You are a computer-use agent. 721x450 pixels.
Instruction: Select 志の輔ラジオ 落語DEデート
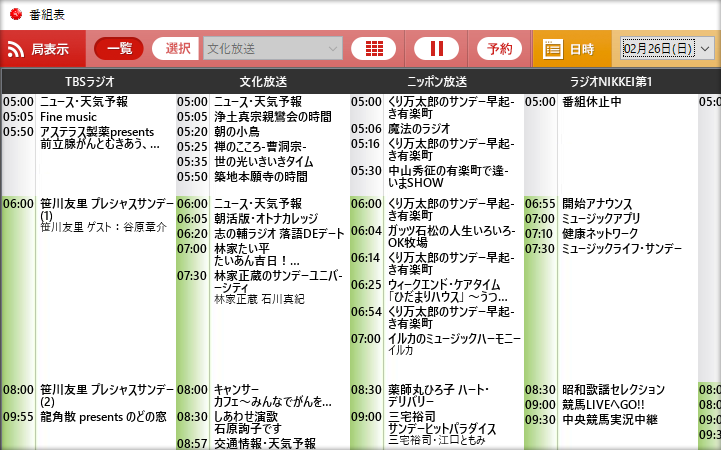pos(279,234)
